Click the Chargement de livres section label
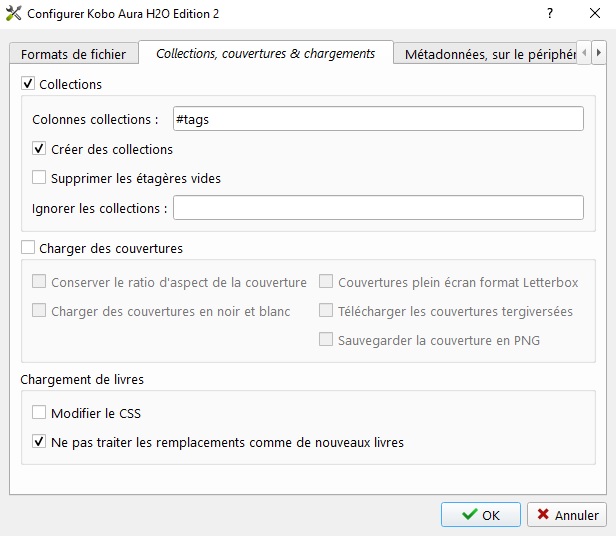Image resolution: width=616 pixels, height=536 pixels. click(82, 380)
